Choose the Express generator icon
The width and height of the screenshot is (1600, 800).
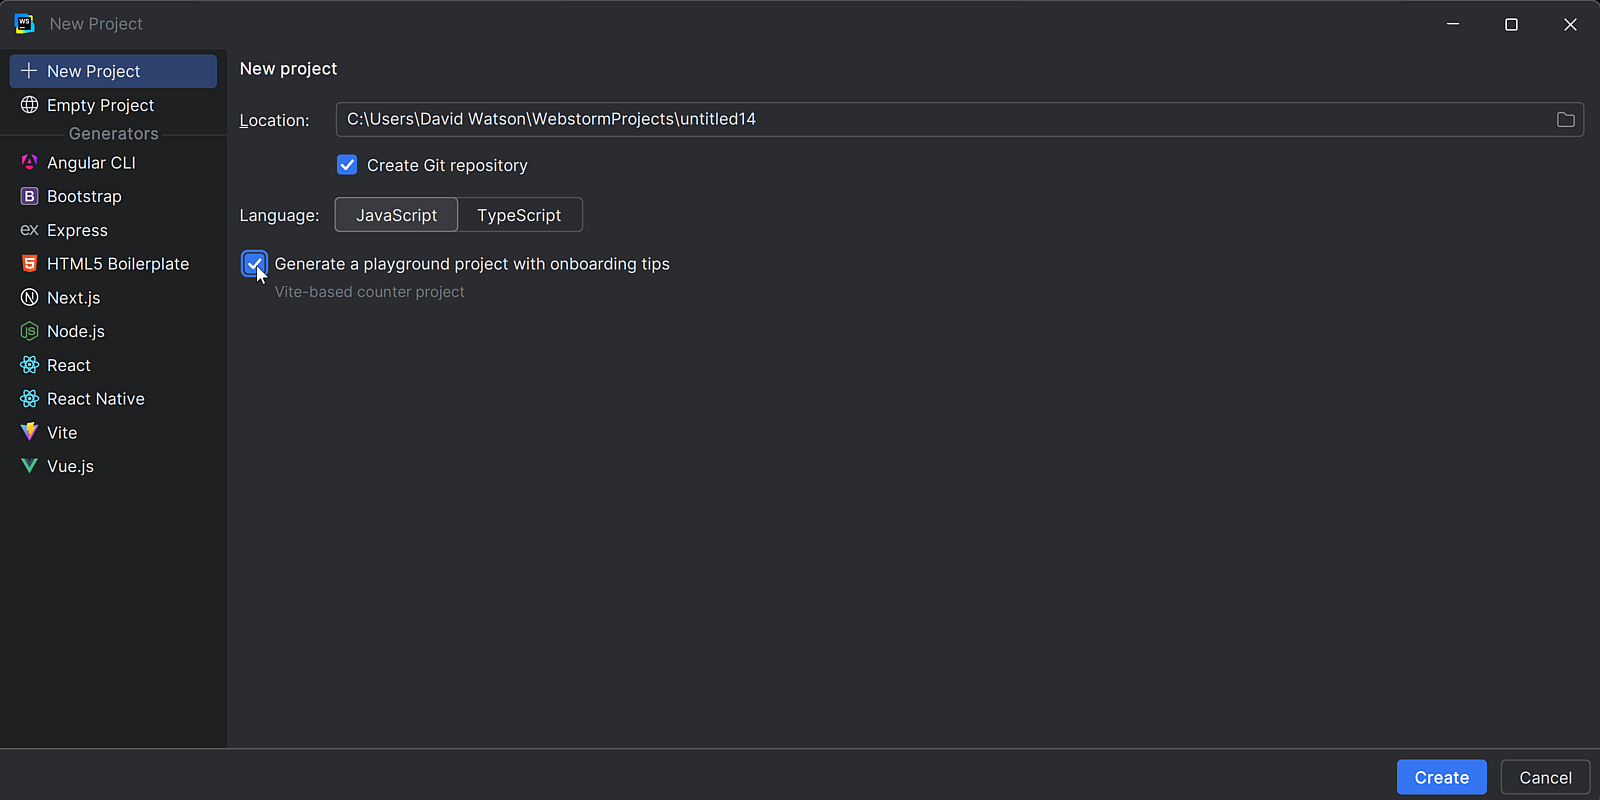29,230
